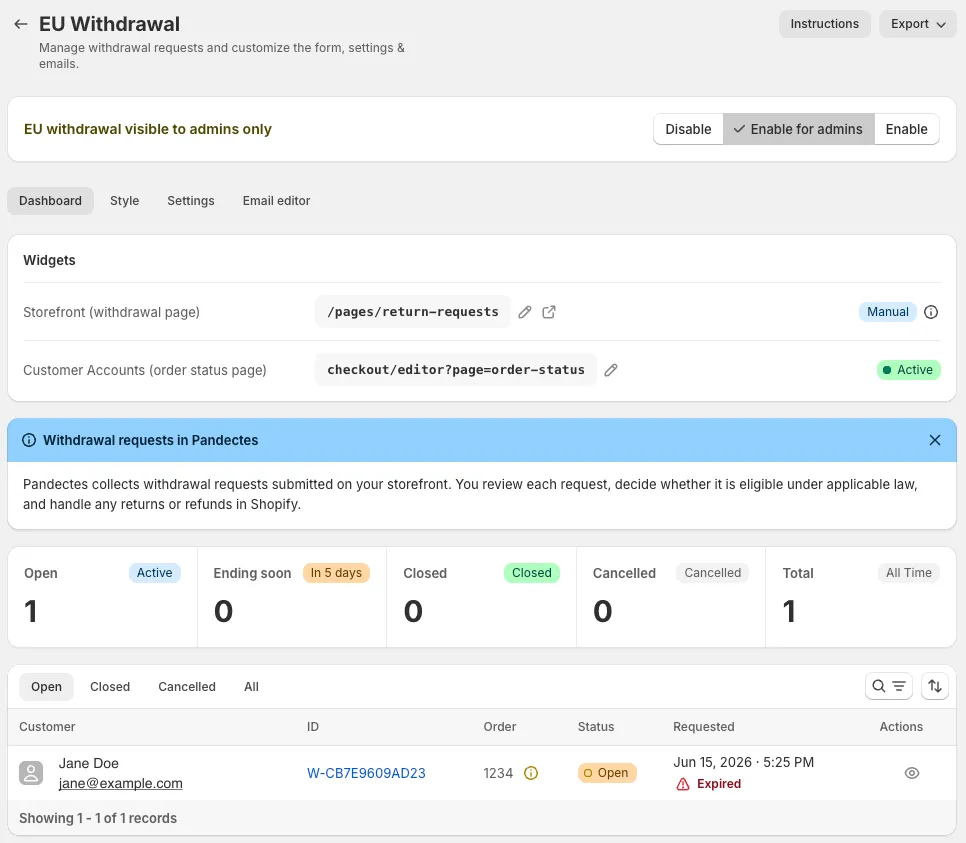Click the In 5 days badge
This screenshot has height=843, width=966.
[336, 573]
